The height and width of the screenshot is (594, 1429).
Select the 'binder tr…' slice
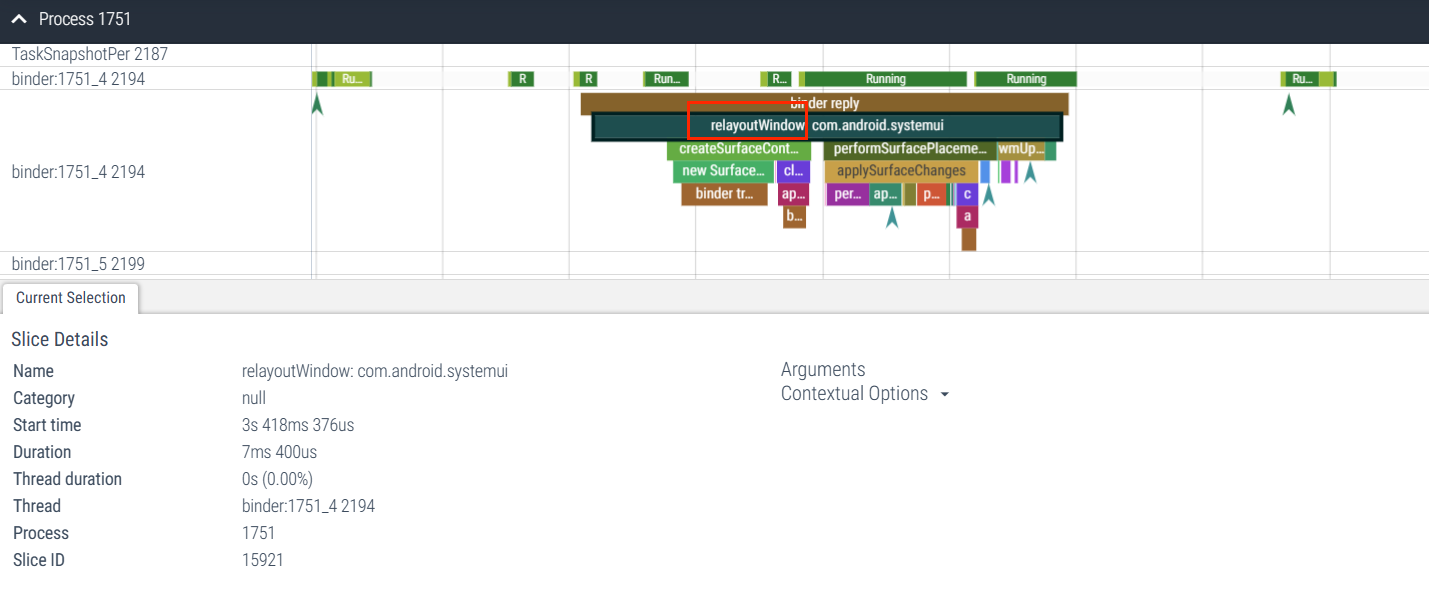[724, 194]
